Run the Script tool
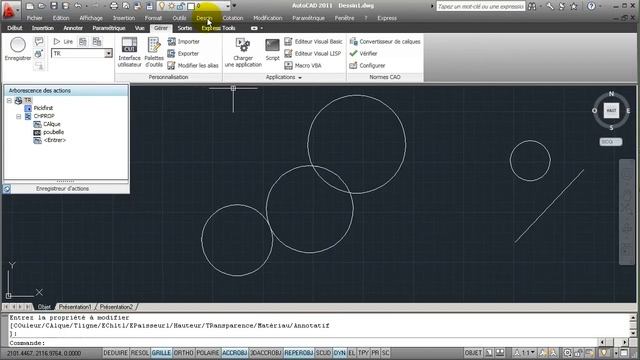 (272, 50)
